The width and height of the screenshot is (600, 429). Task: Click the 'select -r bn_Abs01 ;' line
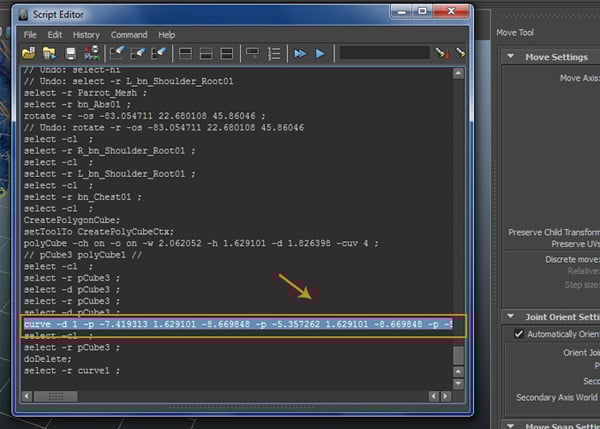tap(77, 104)
